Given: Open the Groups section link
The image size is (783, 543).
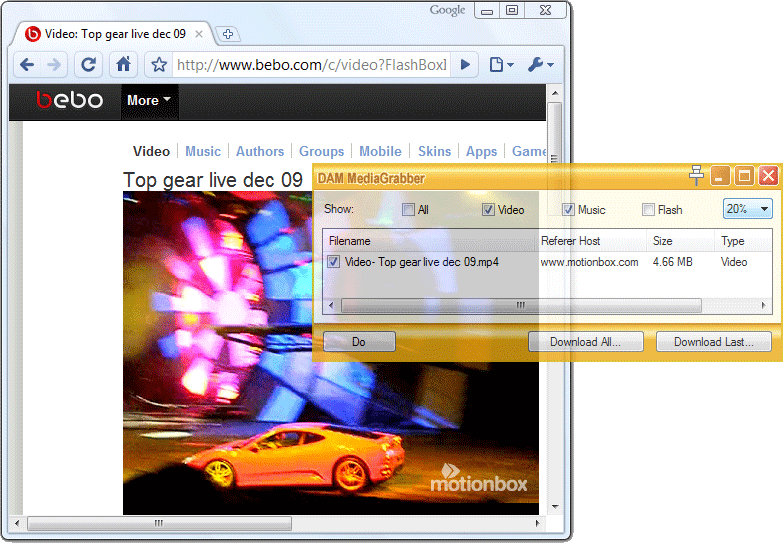Looking at the screenshot, I should tap(322, 151).
